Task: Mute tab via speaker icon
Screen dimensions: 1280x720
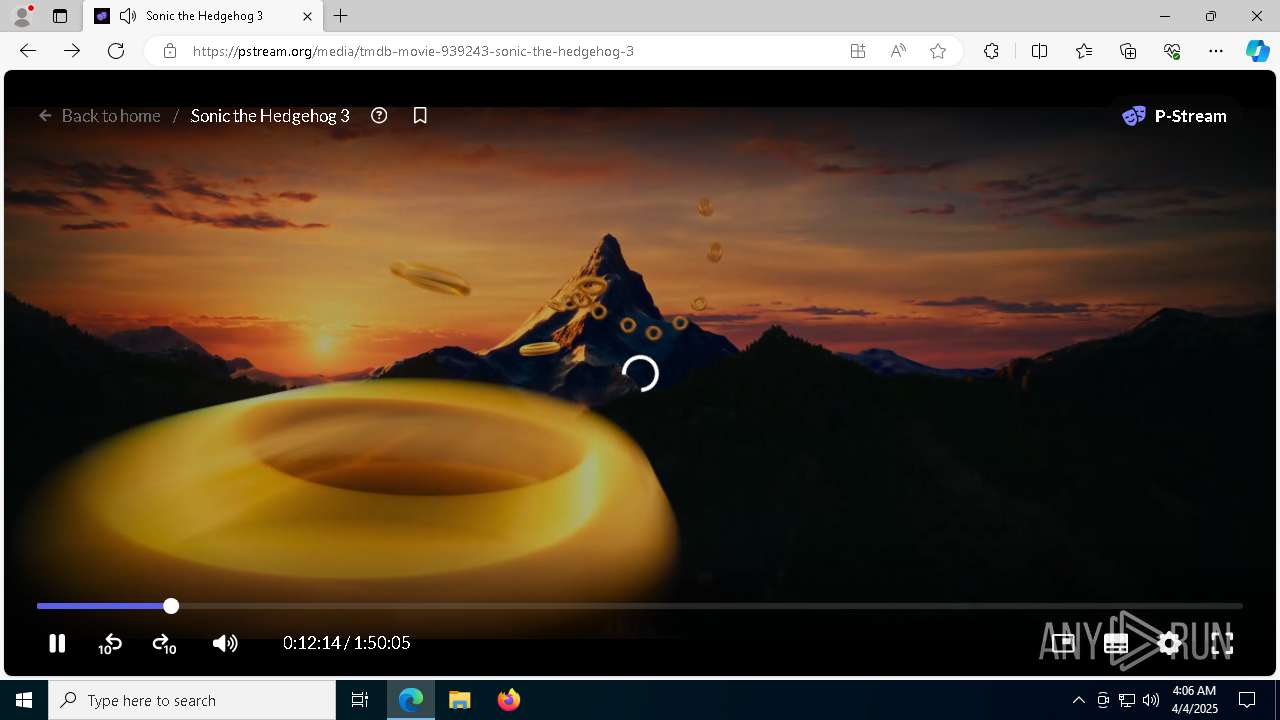Action: point(128,16)
